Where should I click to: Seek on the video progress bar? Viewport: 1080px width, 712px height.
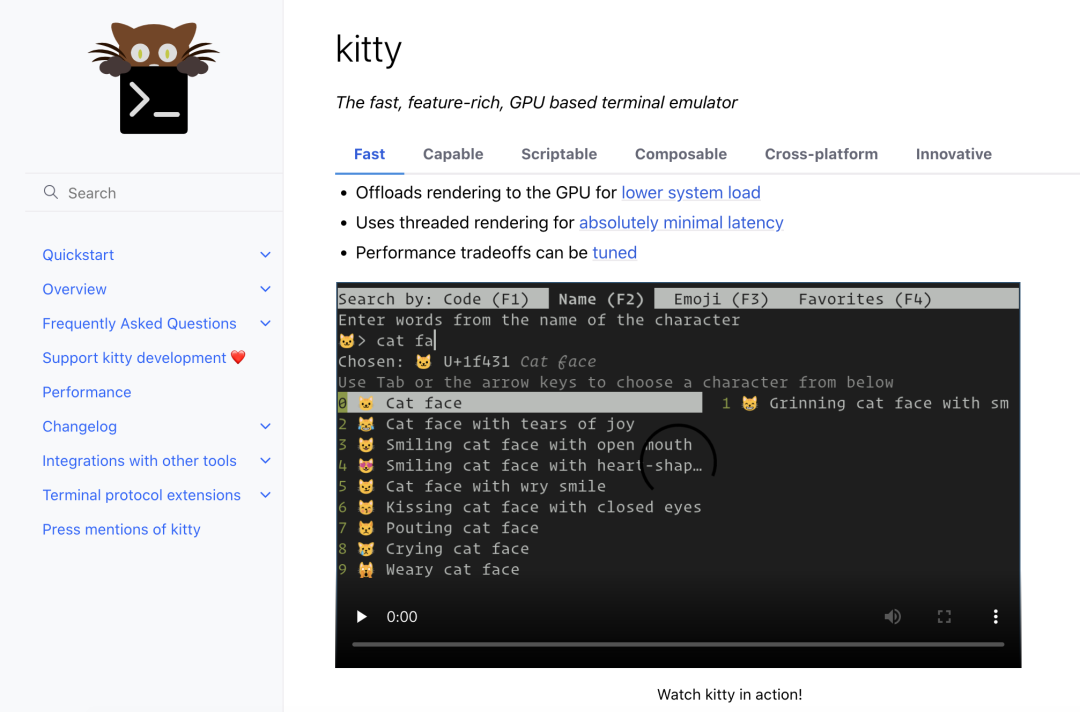(x=678, y=645)
